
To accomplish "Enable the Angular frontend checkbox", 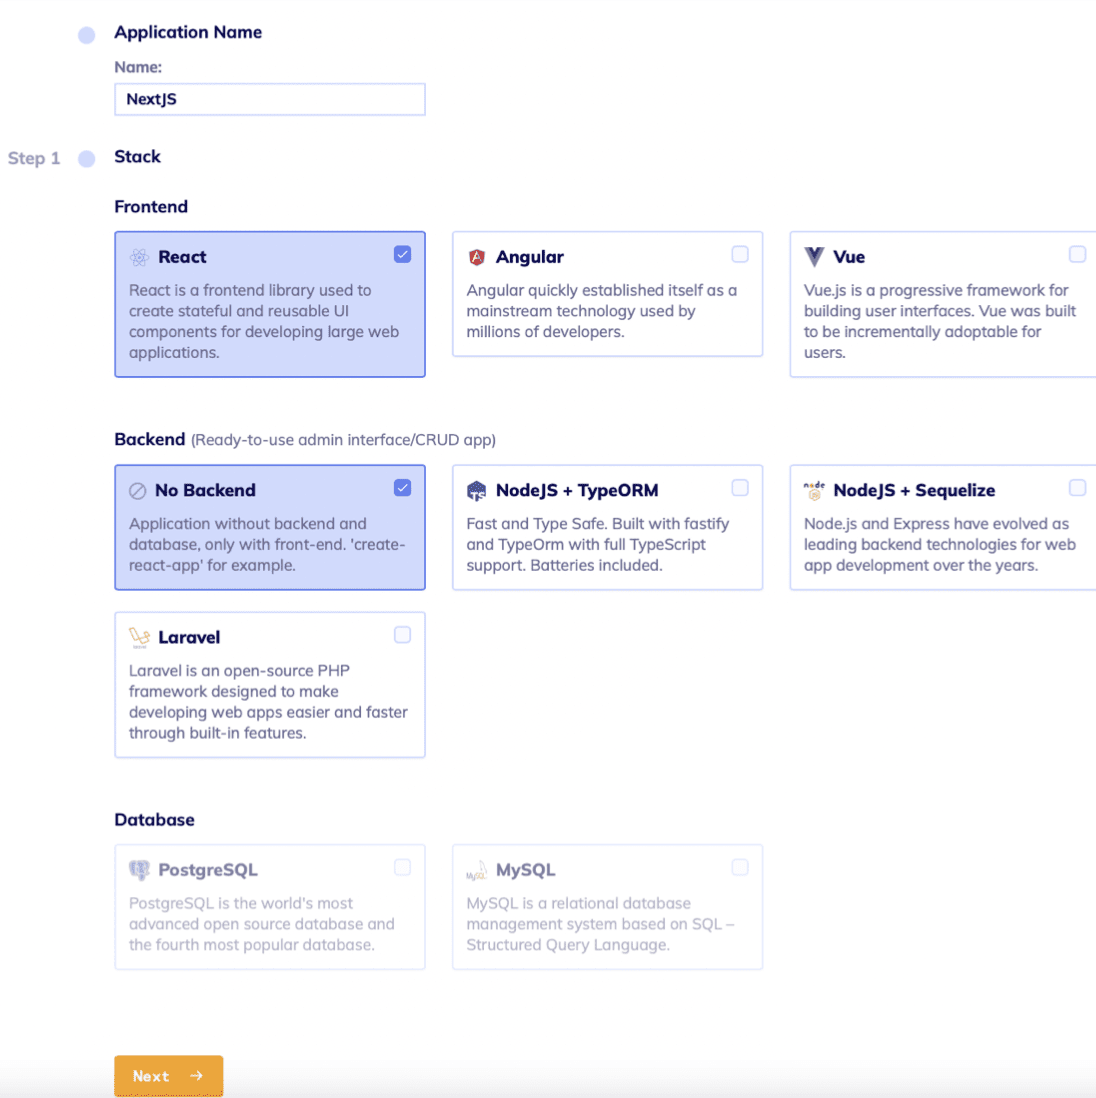I will click(x=740, y=254).
